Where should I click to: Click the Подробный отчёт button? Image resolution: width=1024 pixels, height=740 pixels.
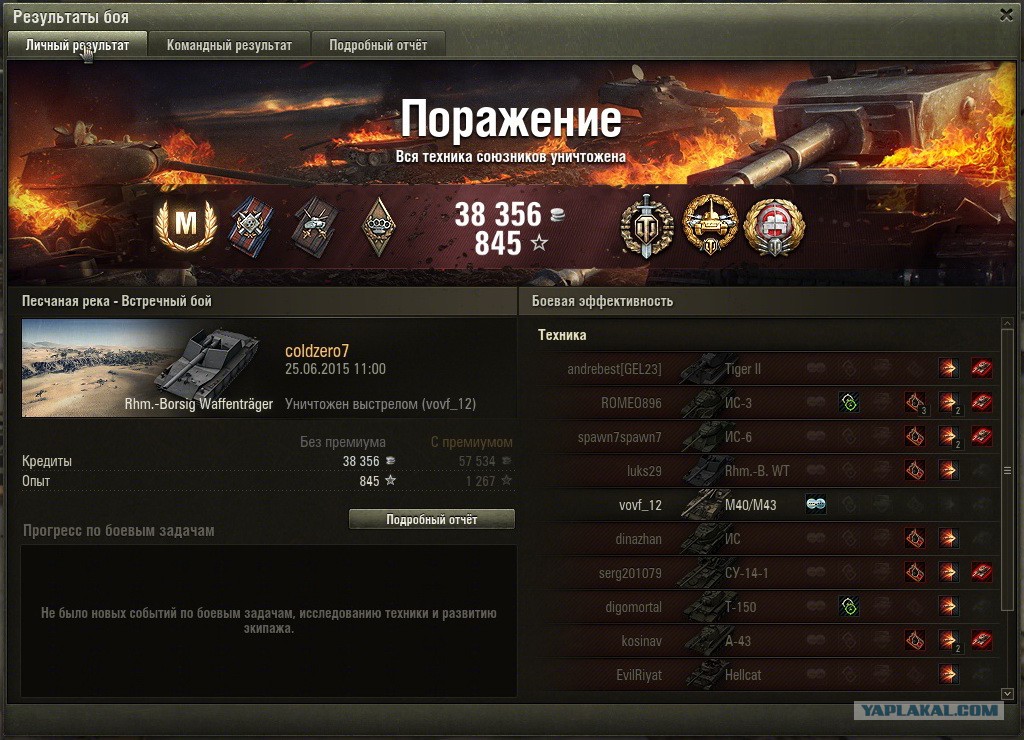432,519
